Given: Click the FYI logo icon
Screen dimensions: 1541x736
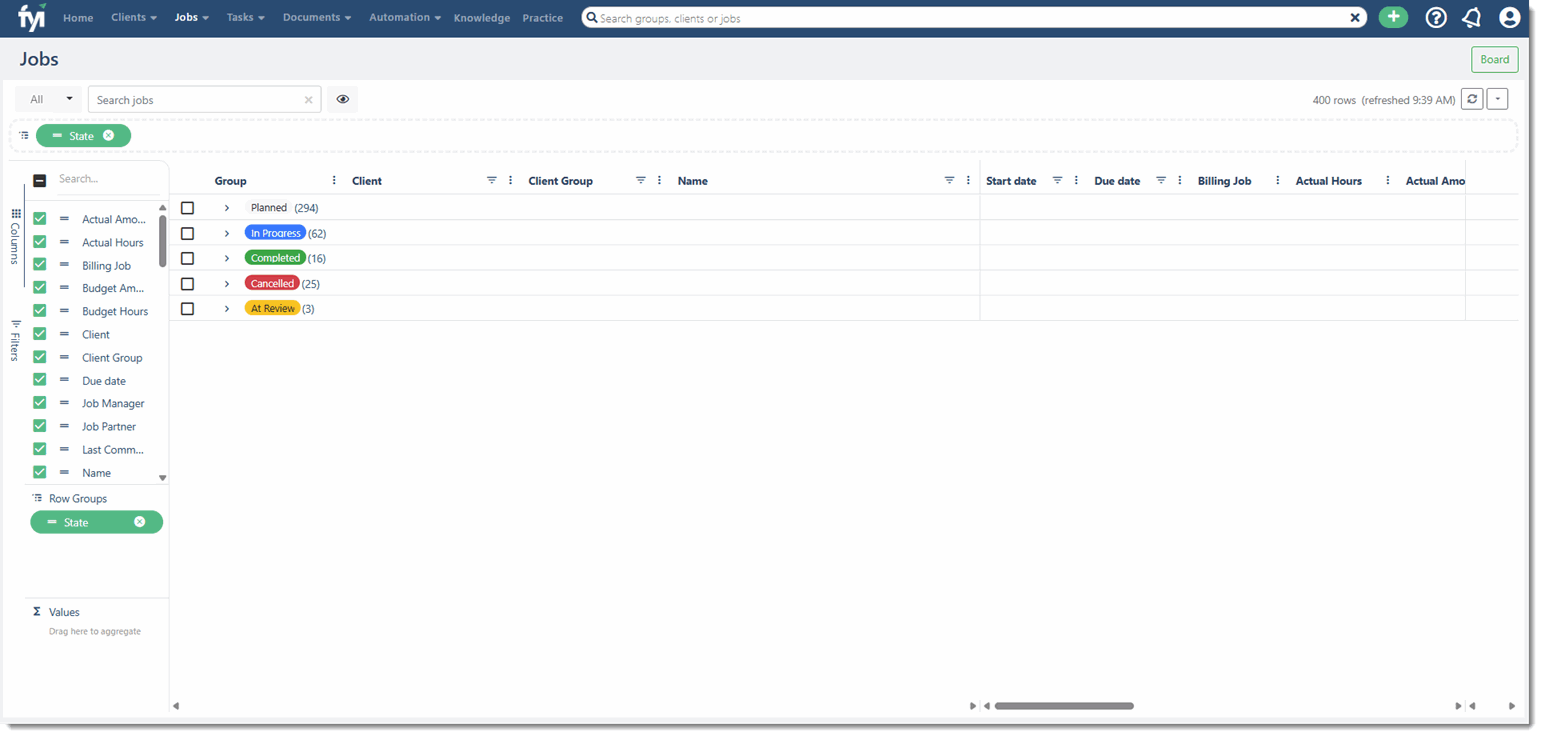Looking at the screenshot, I should click(32, 17).
